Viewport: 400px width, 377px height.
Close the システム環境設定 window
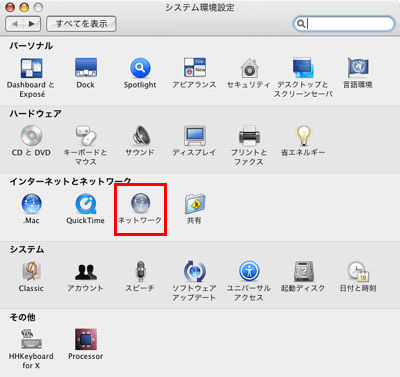[10, 7]
